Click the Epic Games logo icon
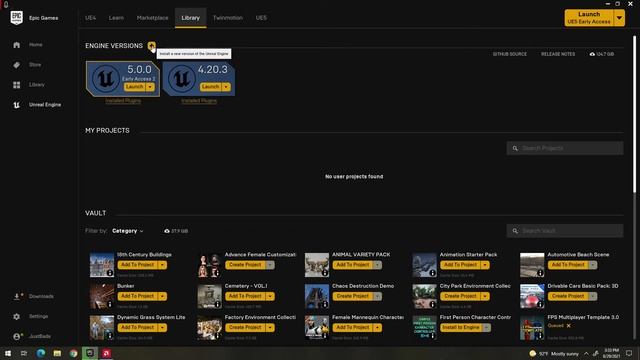640x360 pixels. pos(17,18)
